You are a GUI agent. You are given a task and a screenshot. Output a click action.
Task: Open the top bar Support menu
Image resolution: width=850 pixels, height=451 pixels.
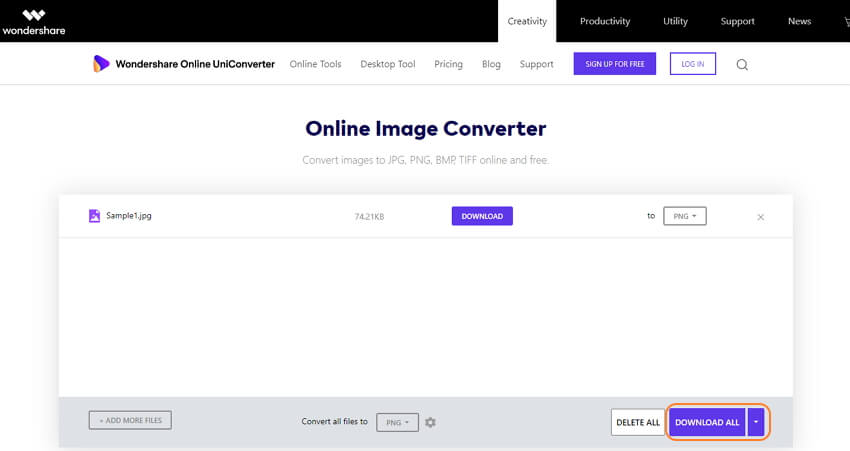click(x=737, y=21)
